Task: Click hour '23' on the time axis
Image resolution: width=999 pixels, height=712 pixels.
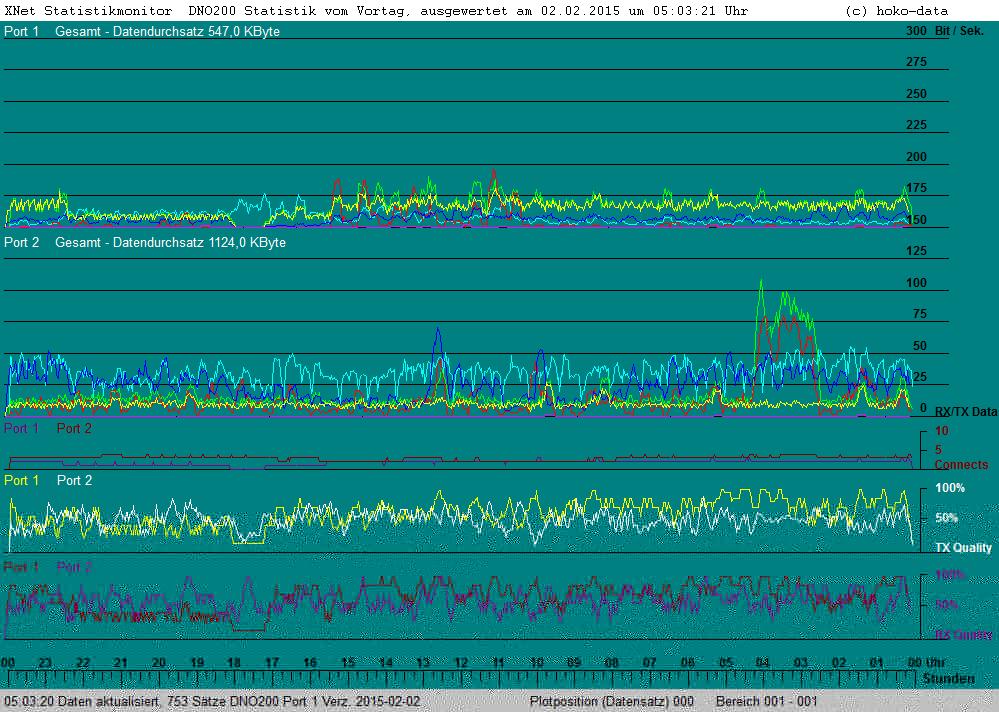Action: (45, 662)
